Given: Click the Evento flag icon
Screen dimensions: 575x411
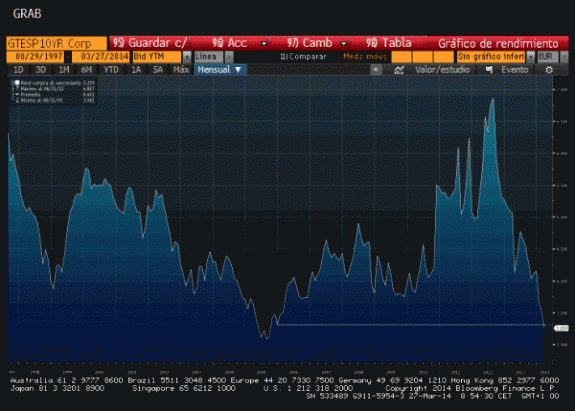Looking at the screenshot, I should pyautogui.click(x=489, y=69).
